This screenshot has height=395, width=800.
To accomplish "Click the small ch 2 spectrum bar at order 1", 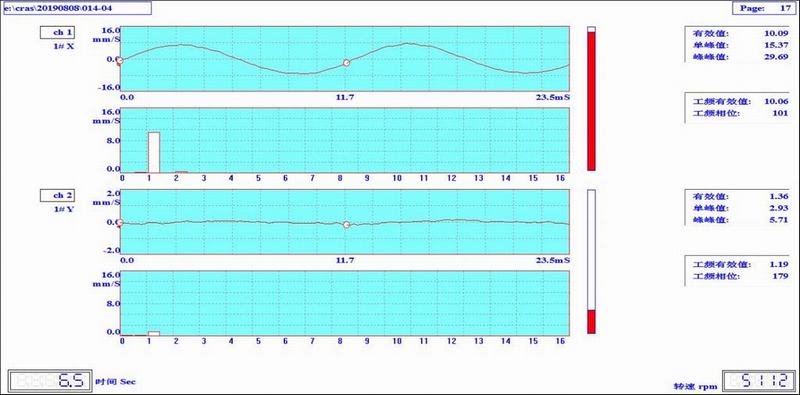I will click(154, 333).
